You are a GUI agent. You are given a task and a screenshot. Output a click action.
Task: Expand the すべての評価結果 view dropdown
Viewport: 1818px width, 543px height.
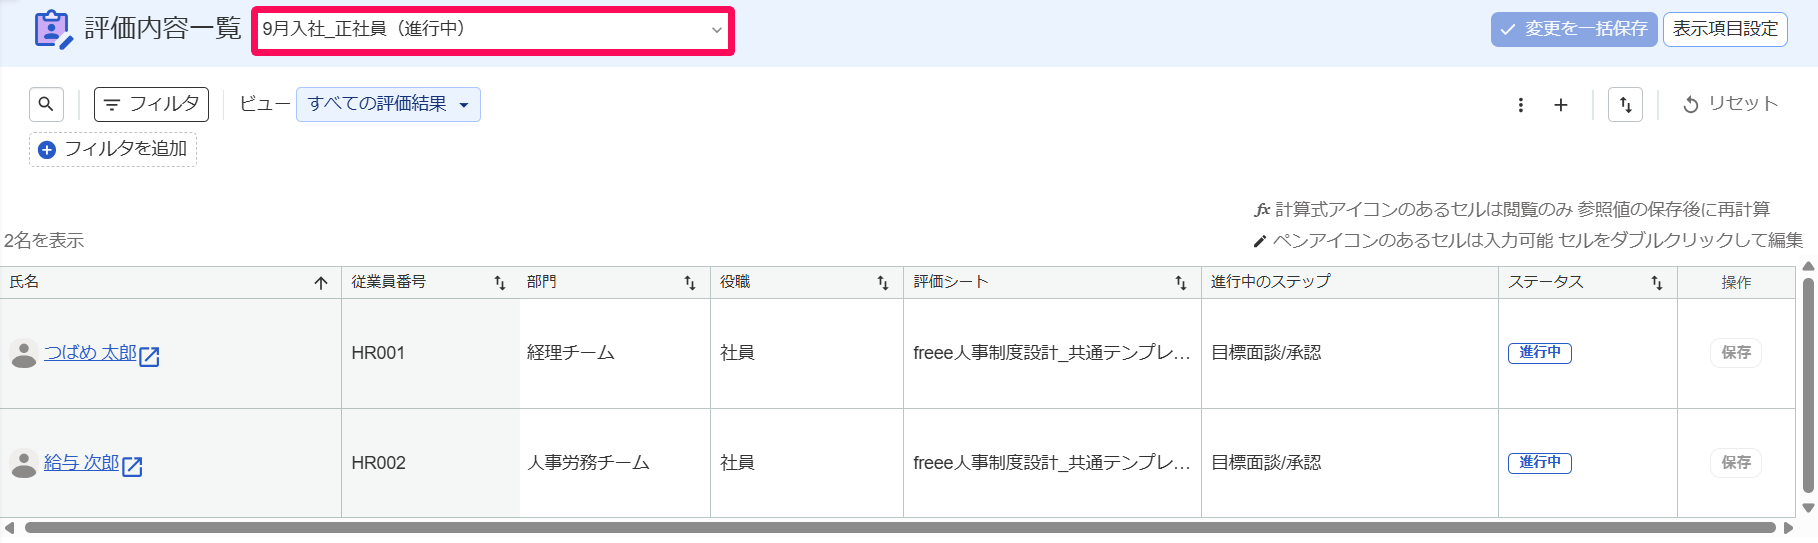pyautogui.click(x=388, y=104)
